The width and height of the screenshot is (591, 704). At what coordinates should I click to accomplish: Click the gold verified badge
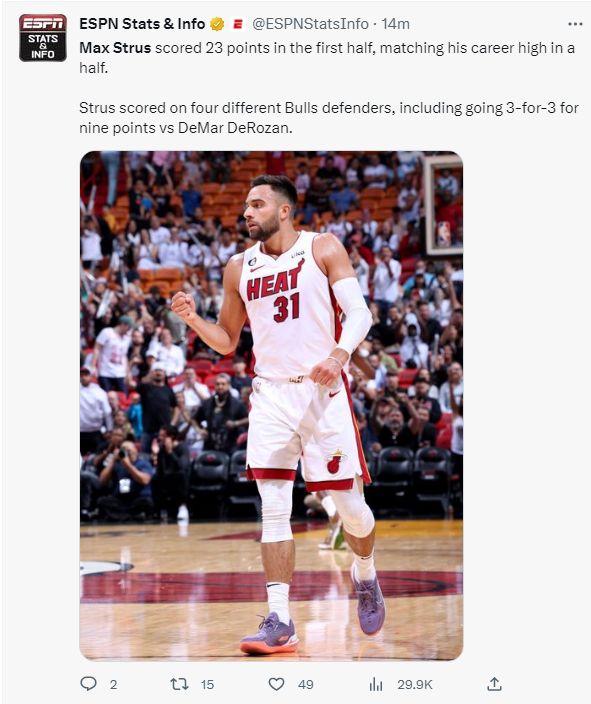click(217, 24)
